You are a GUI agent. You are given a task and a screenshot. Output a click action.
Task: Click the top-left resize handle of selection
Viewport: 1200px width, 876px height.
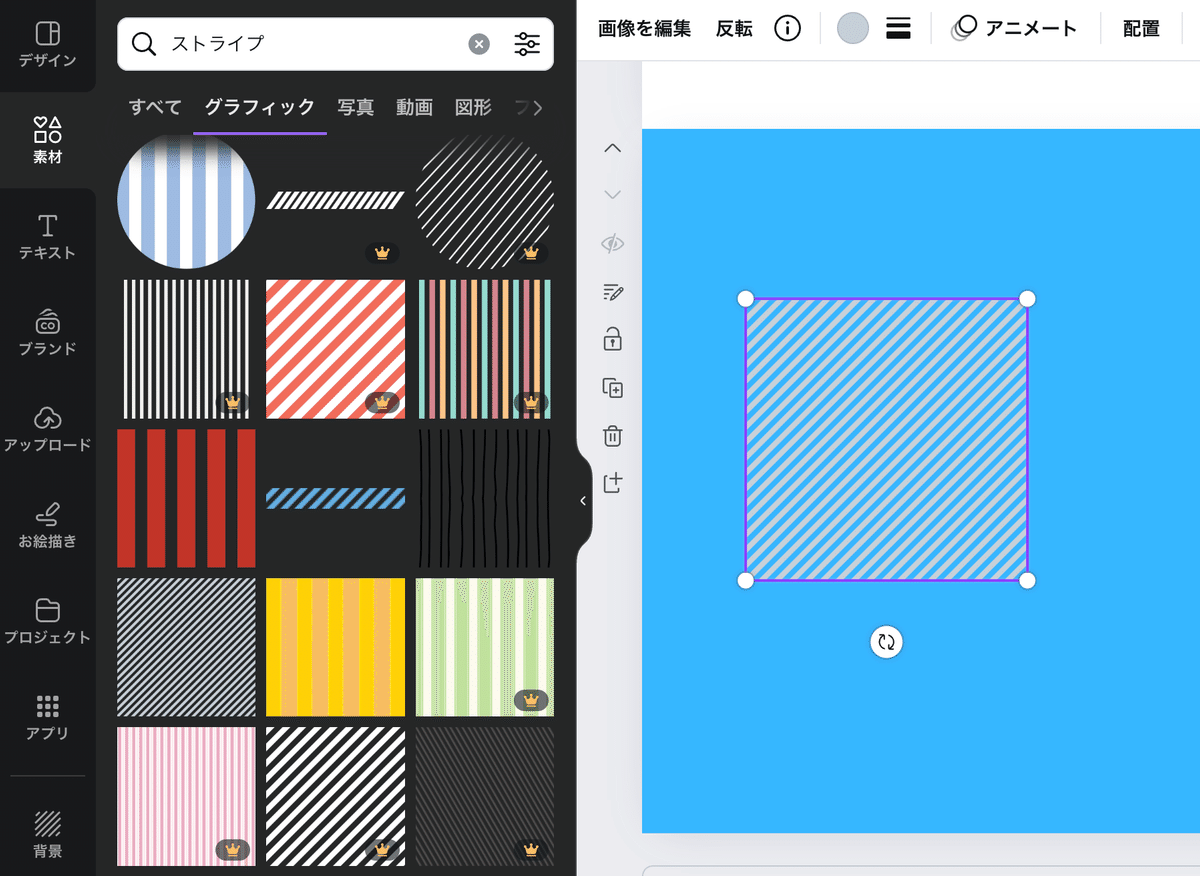coord(745,299)
